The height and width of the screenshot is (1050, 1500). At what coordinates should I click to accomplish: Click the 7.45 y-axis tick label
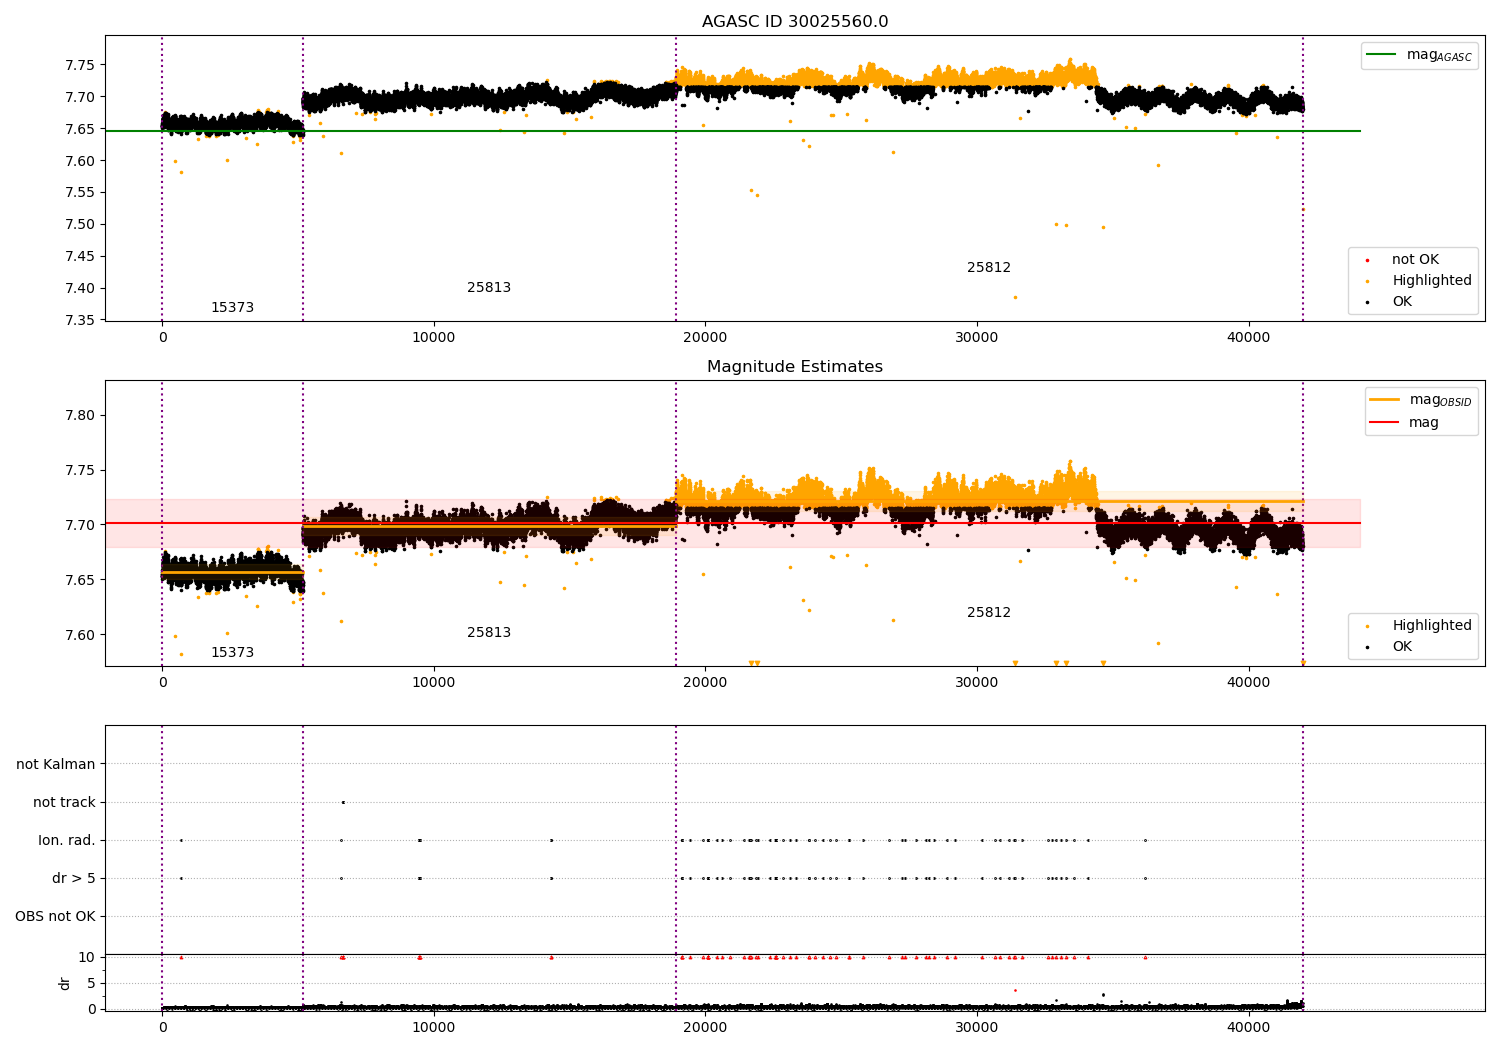point(80,256)
